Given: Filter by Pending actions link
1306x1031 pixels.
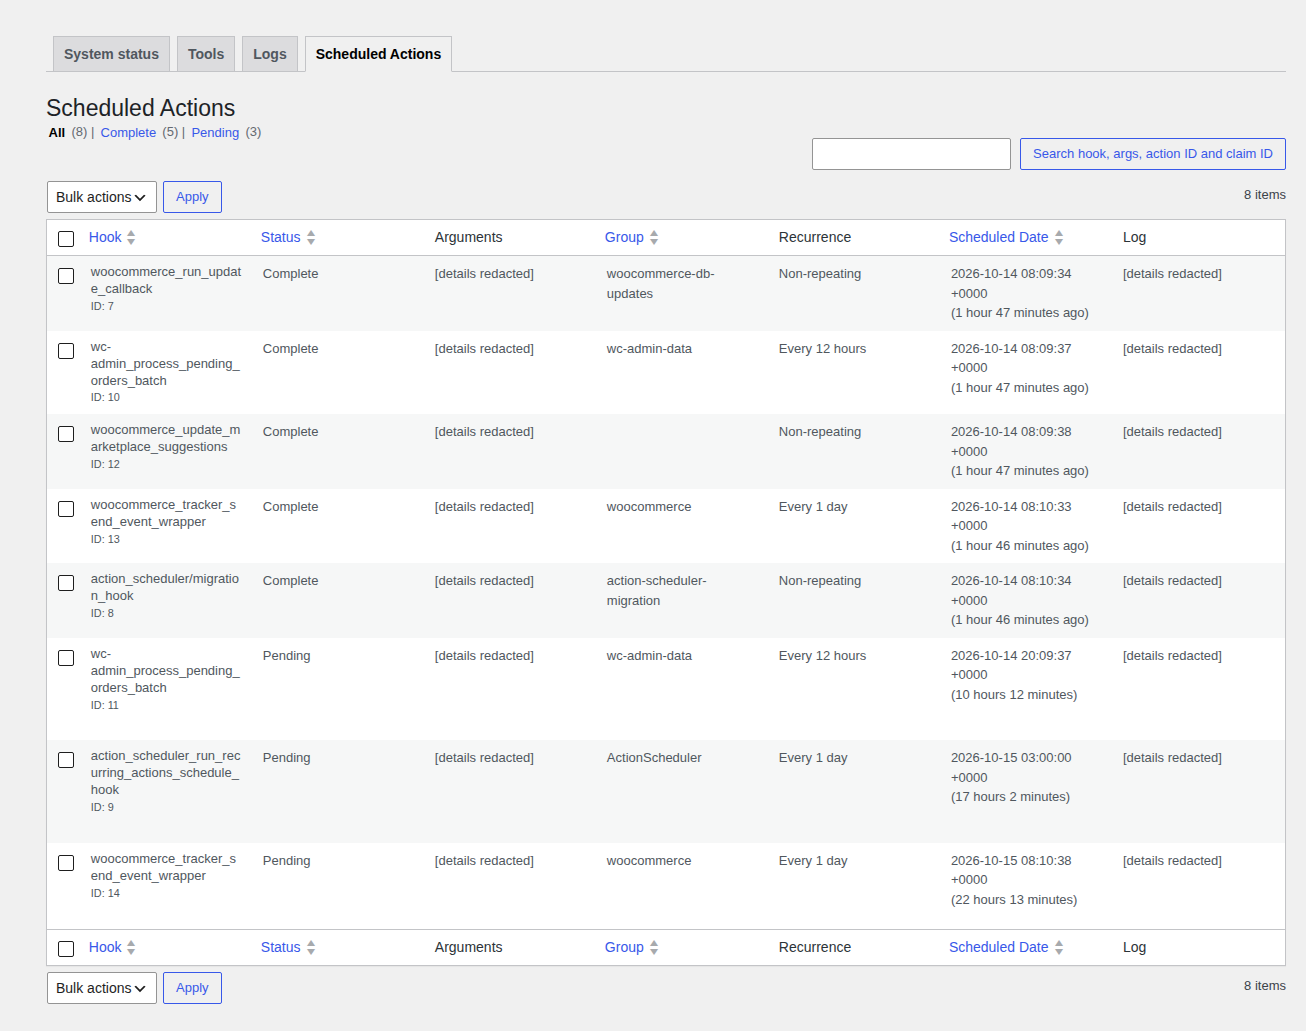Looking at the screenshot, I should tap(215, 133).
